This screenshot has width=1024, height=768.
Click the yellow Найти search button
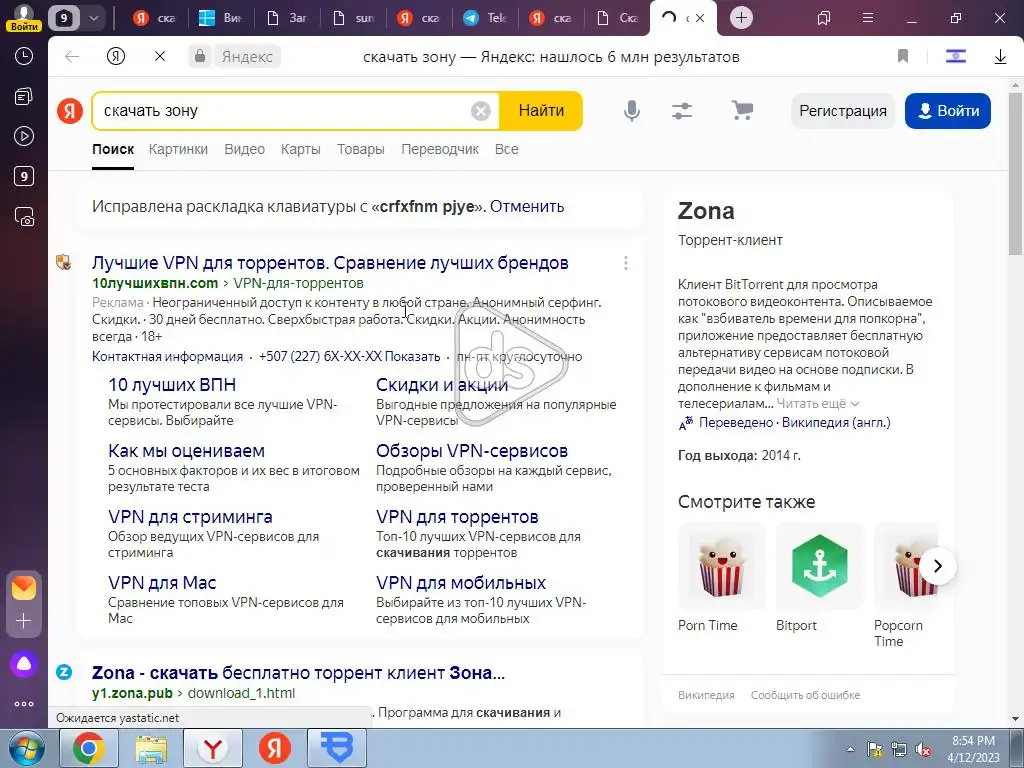pos(541,111)
